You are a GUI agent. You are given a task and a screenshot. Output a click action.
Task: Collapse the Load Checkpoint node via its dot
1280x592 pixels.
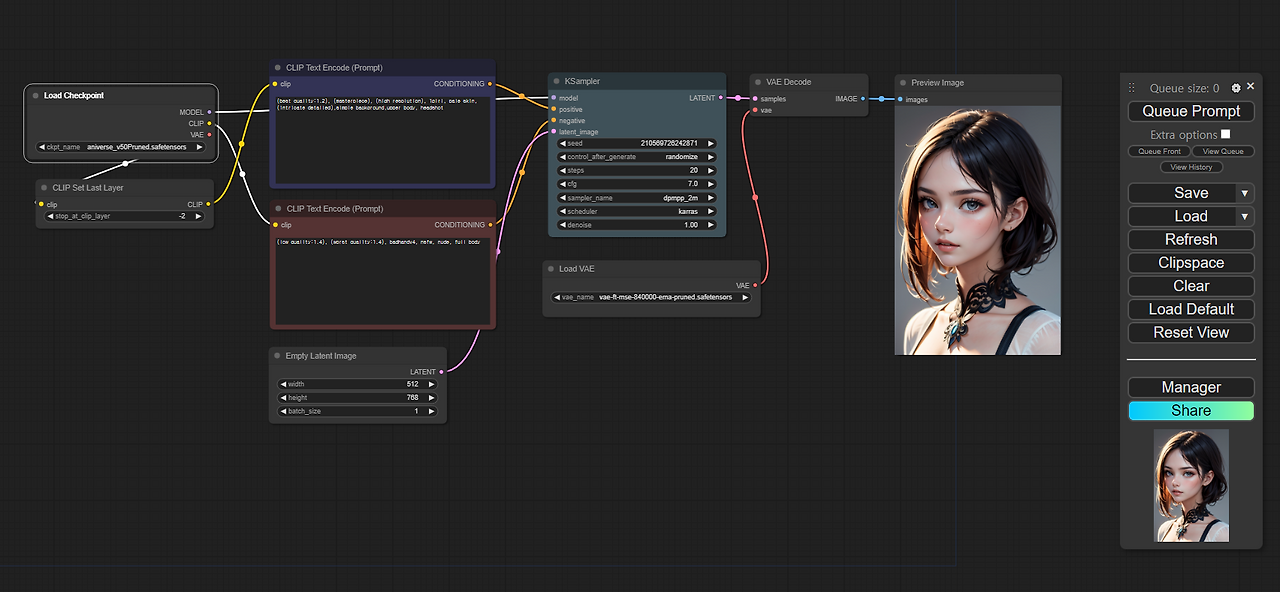pos(35,96)
